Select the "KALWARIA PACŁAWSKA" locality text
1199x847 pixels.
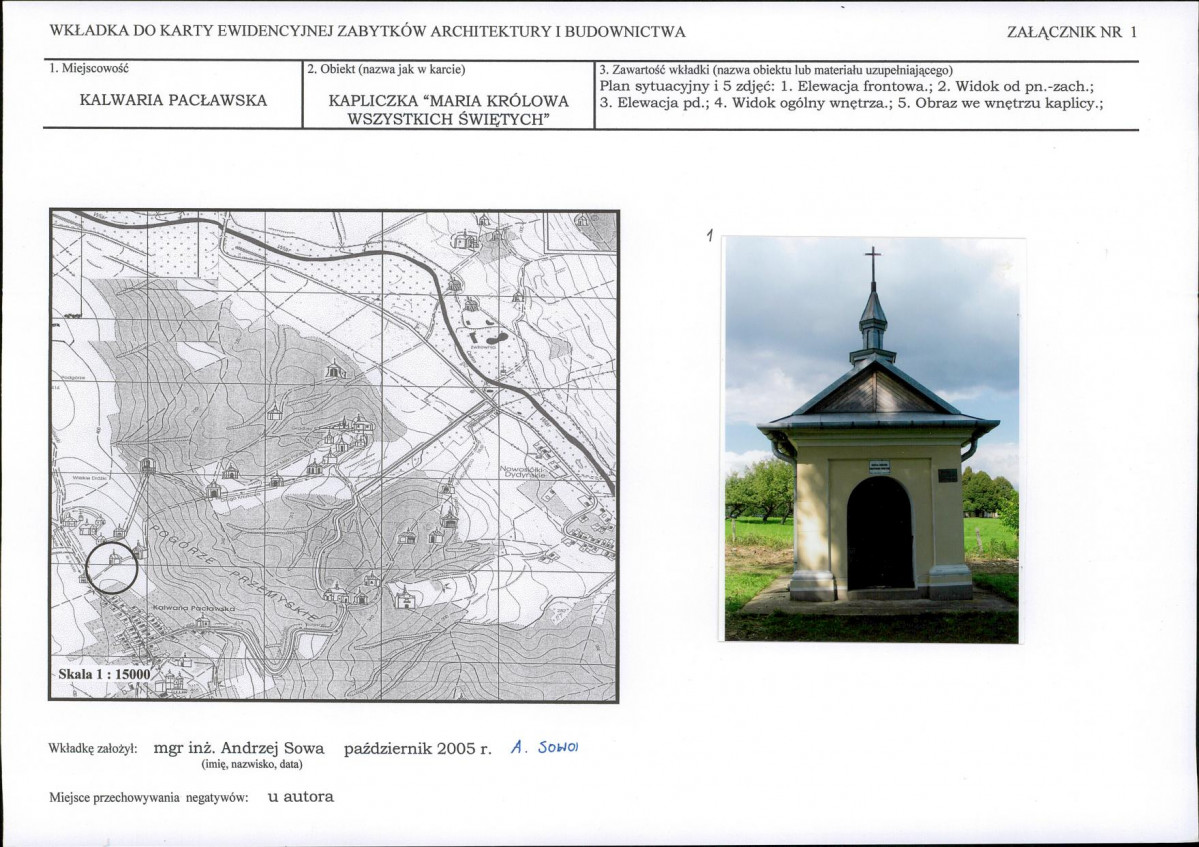(x=173, y=101)
